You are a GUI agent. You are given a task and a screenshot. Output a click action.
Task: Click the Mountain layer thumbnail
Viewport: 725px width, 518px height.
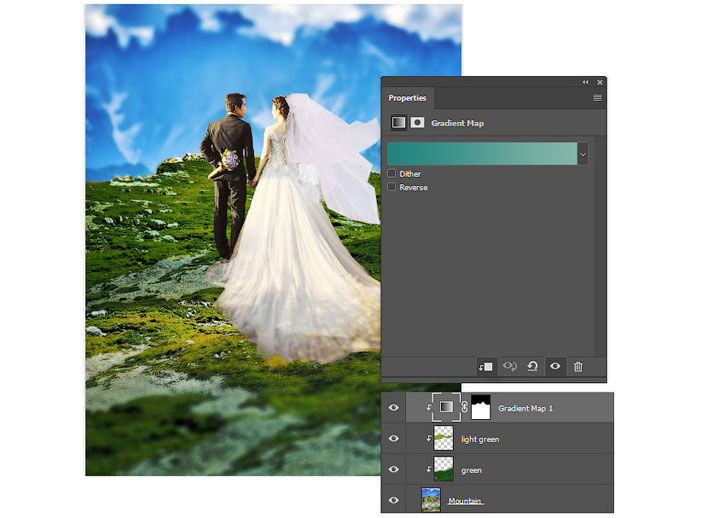pos(431,500)
